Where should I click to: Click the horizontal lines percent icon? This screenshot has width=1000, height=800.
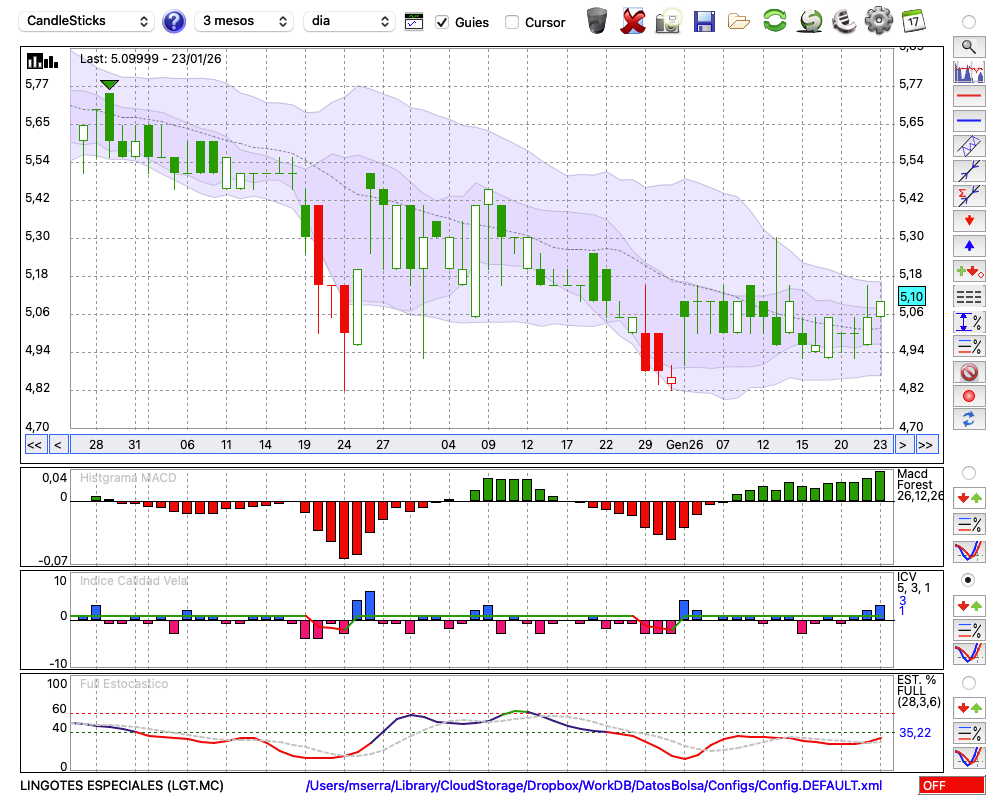[x=969, y=346]
